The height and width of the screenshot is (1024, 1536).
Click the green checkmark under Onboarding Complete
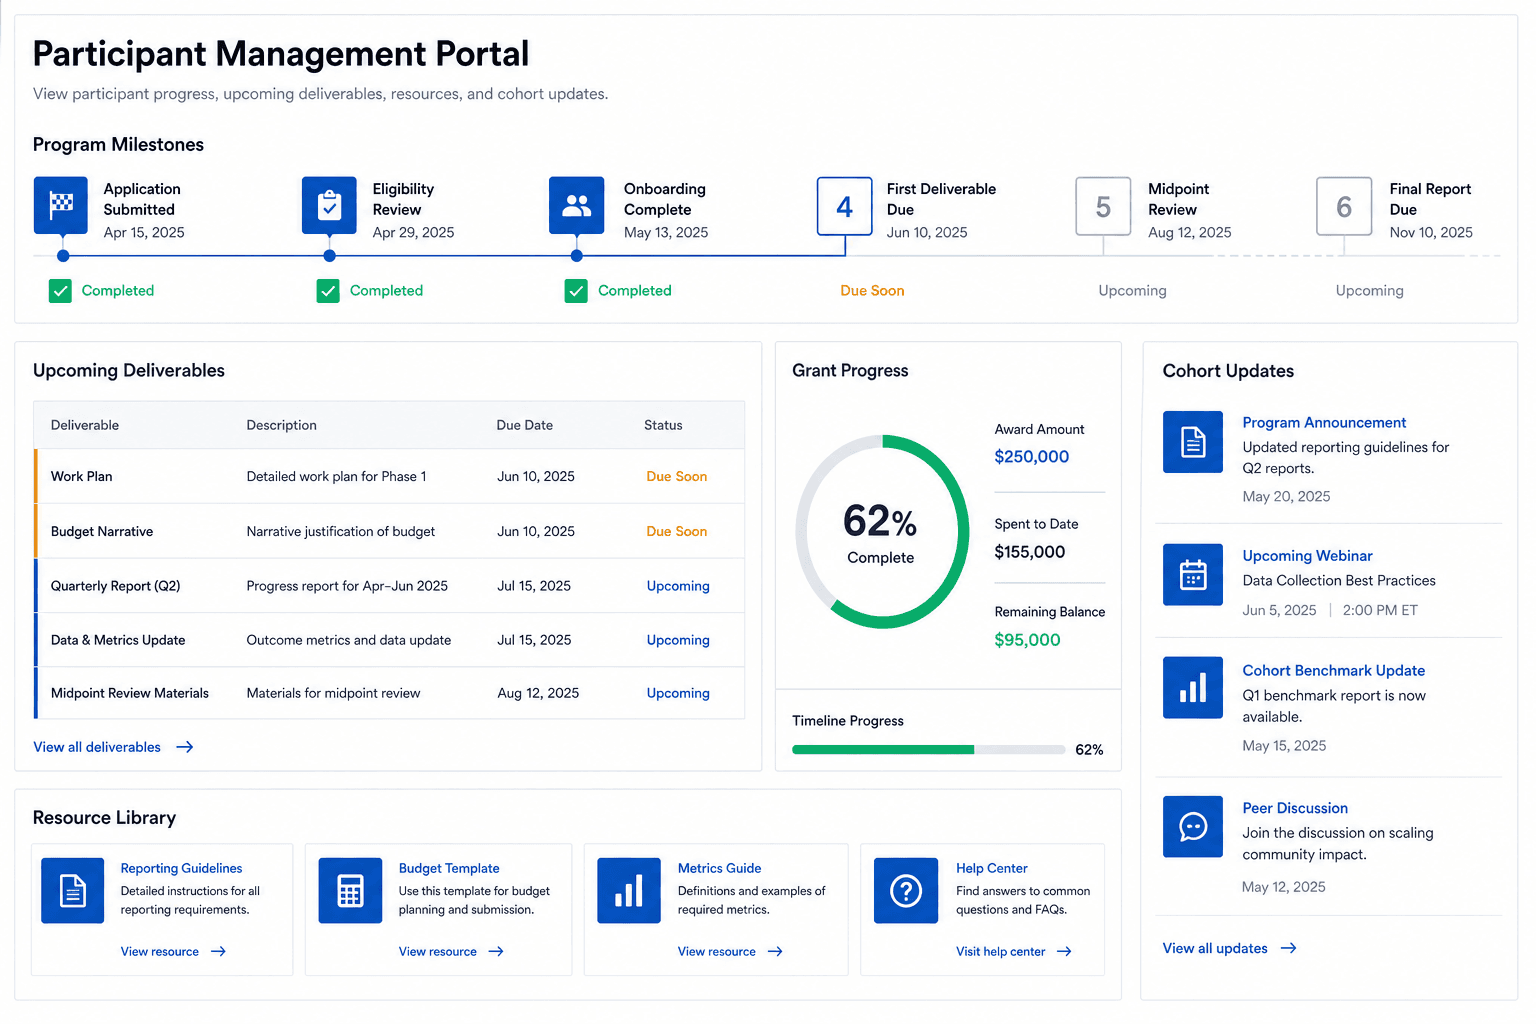(x=576, y=291)
